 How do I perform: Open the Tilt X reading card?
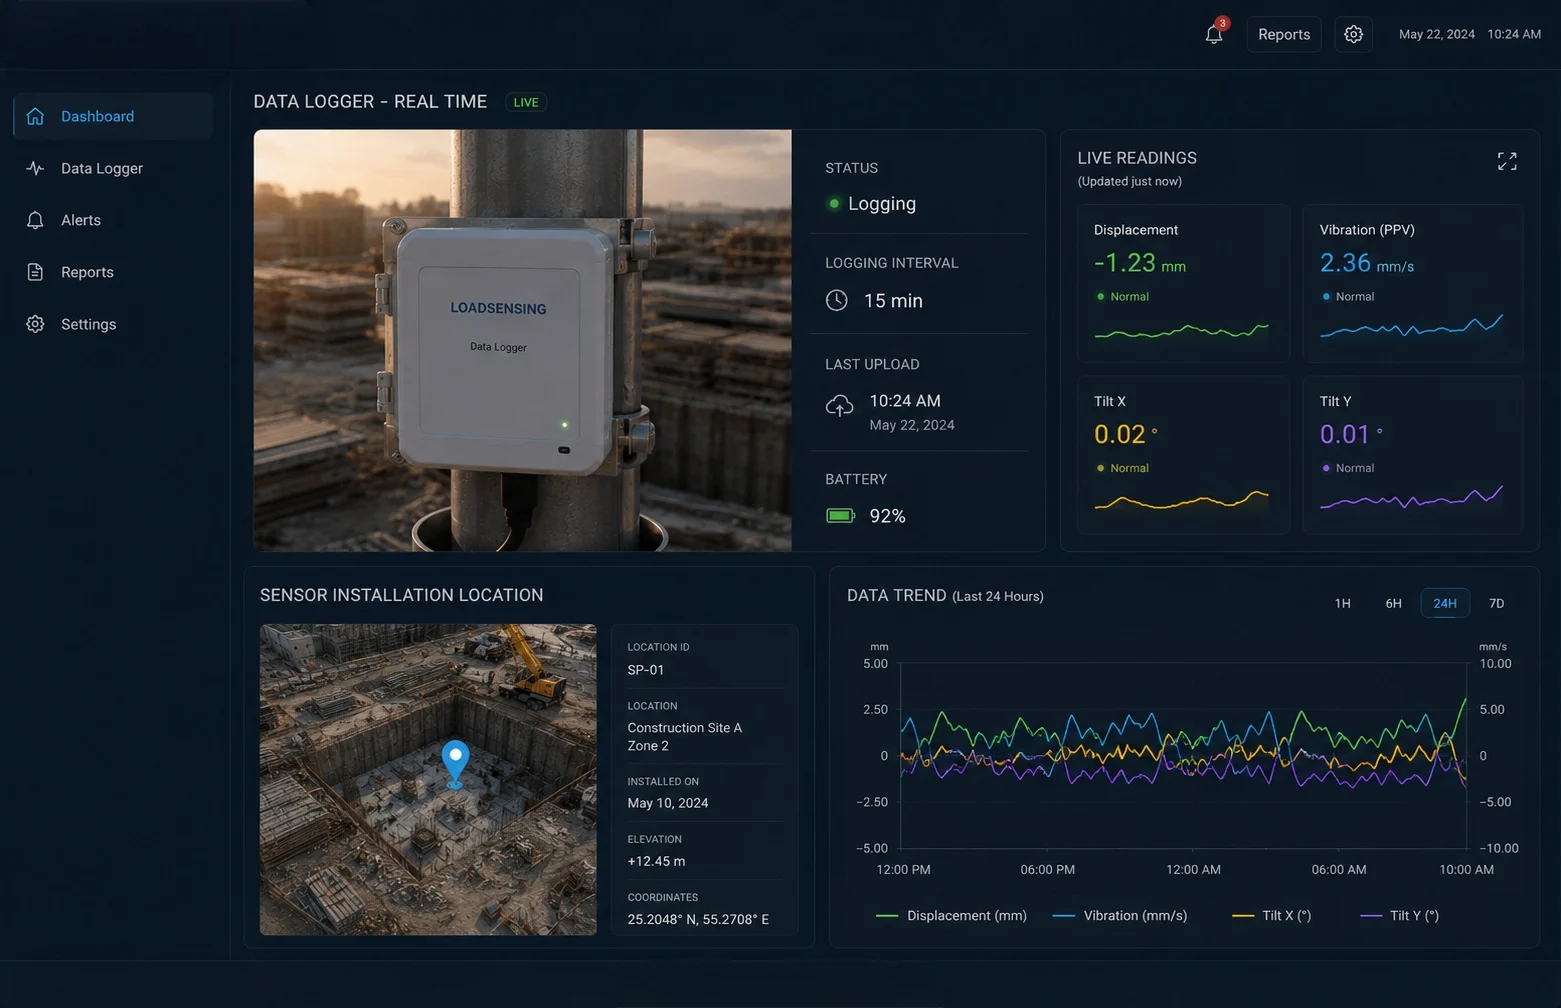click(x=1183, y=455)
